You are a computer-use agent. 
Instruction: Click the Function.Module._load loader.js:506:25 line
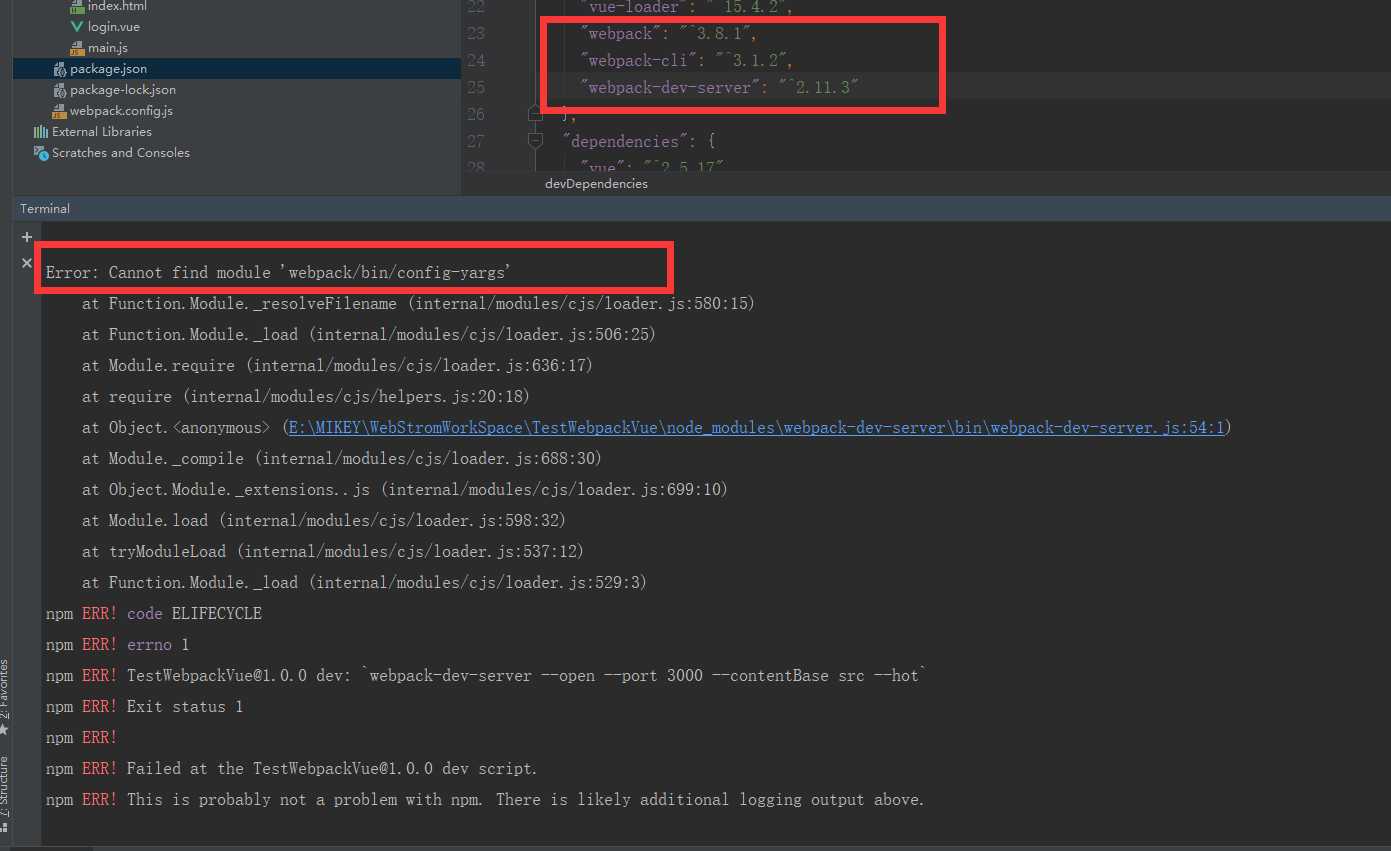click(x=369, y=335)
